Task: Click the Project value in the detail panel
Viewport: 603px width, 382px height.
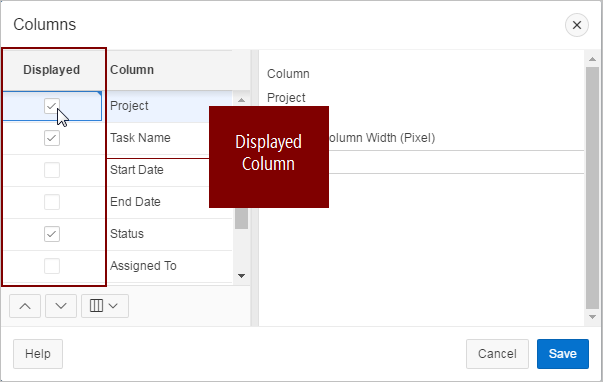Action: (x=286, y=98)
